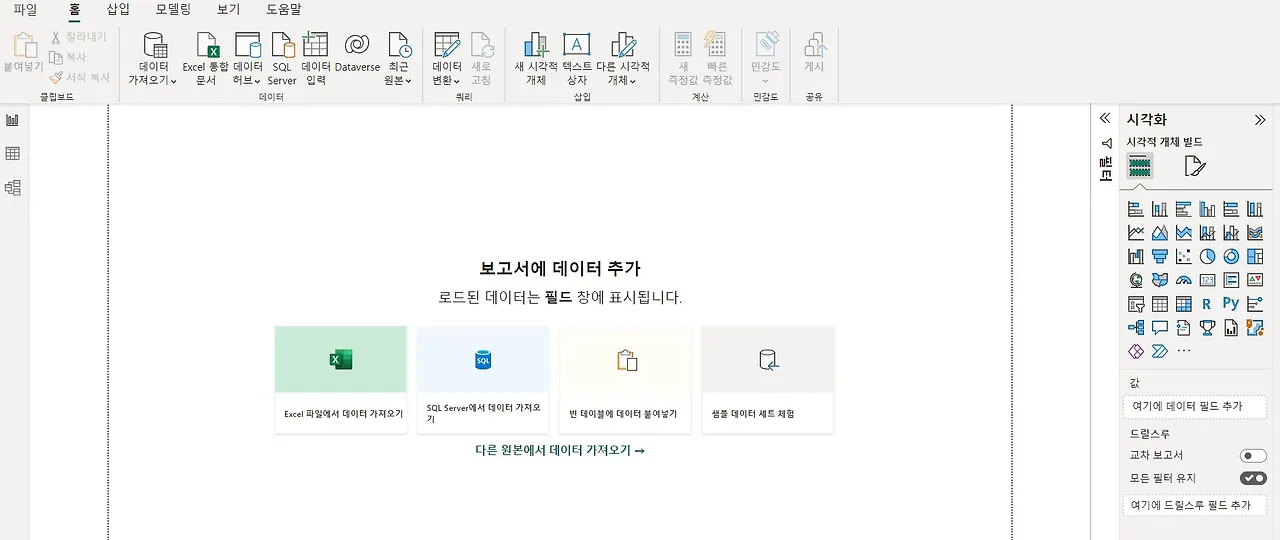
Task: Collapse the 시각화 pane with double chevron
Action: (1260, 119)
